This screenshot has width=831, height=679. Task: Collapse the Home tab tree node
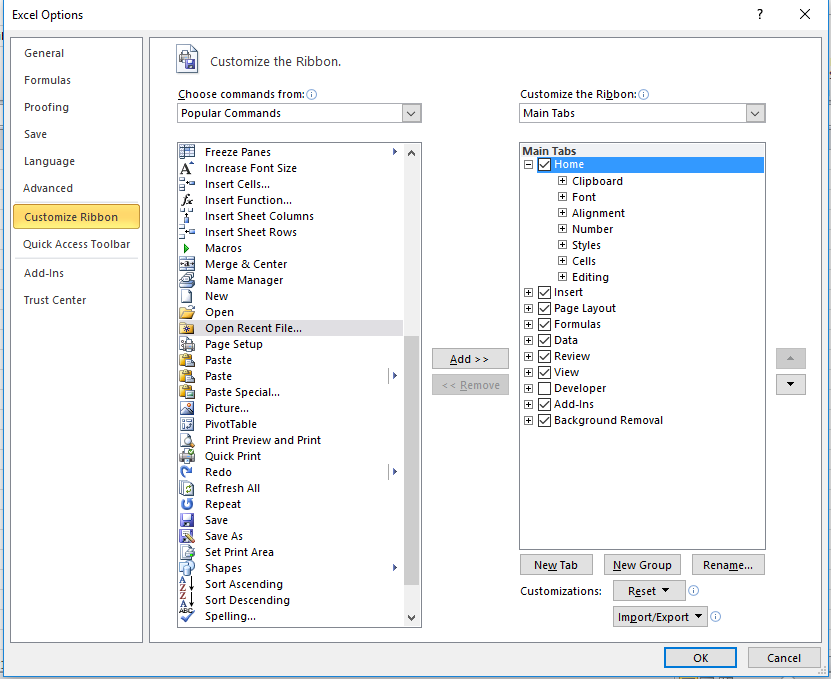tap(528, 164)
